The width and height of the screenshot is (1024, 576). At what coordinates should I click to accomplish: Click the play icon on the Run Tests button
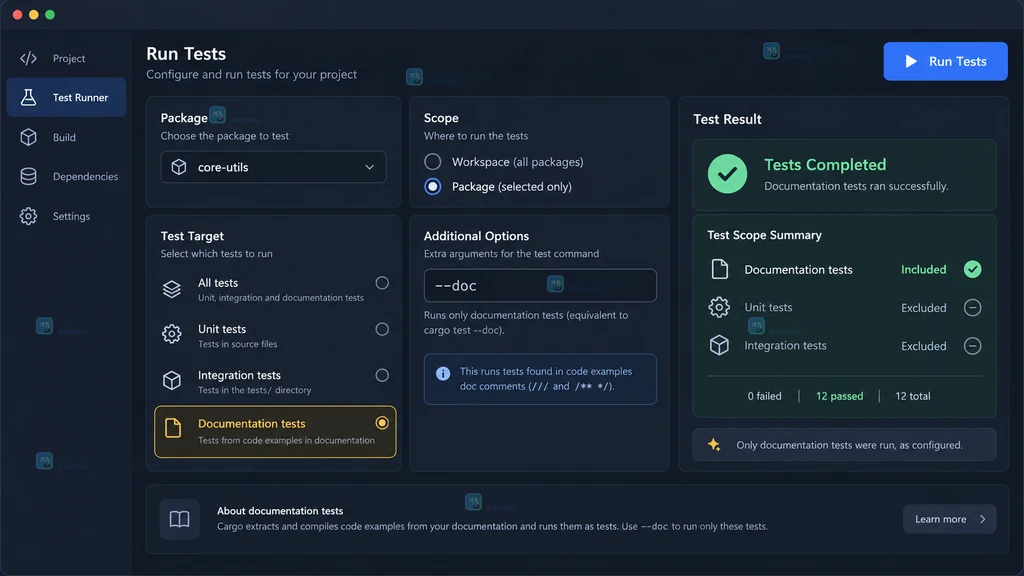(911, 61)
